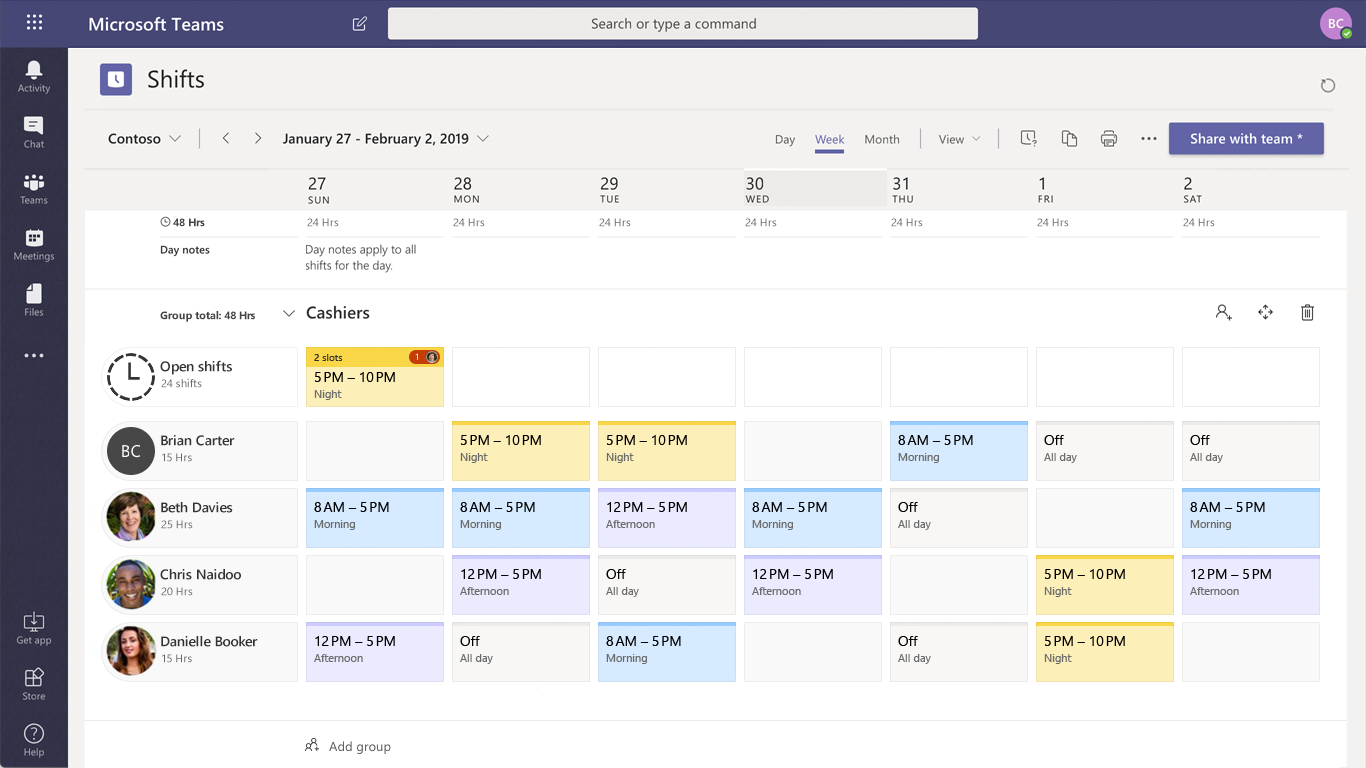
Task: Click Get app in the sidebar
Action: point(34,628)
